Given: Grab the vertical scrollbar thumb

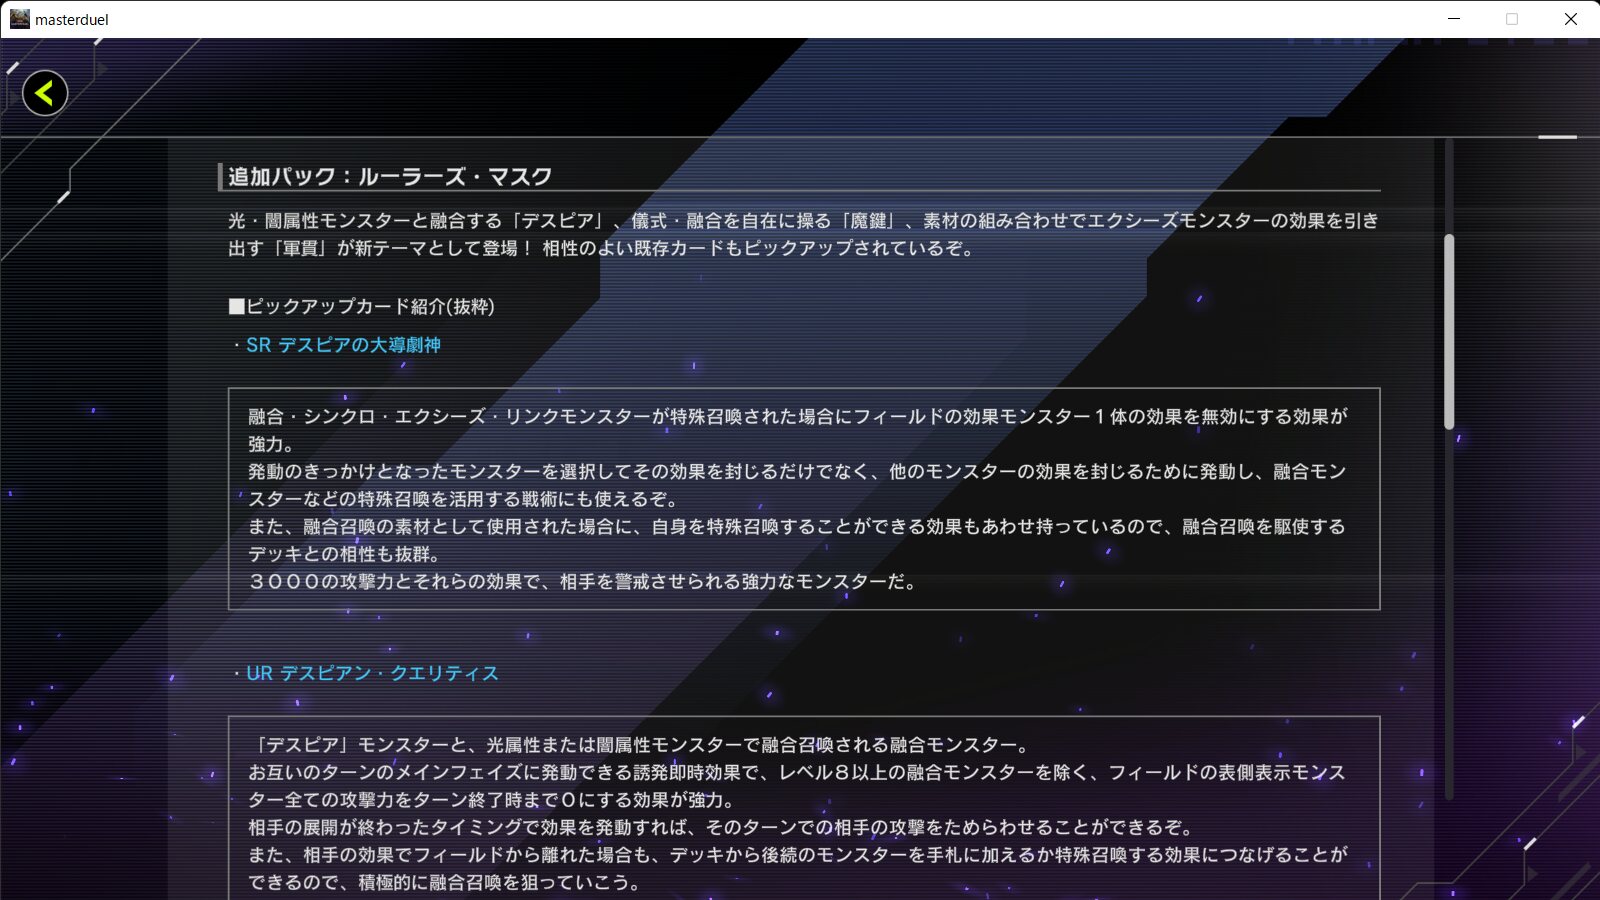Looking at the screenshot, I should point(1449,331).
